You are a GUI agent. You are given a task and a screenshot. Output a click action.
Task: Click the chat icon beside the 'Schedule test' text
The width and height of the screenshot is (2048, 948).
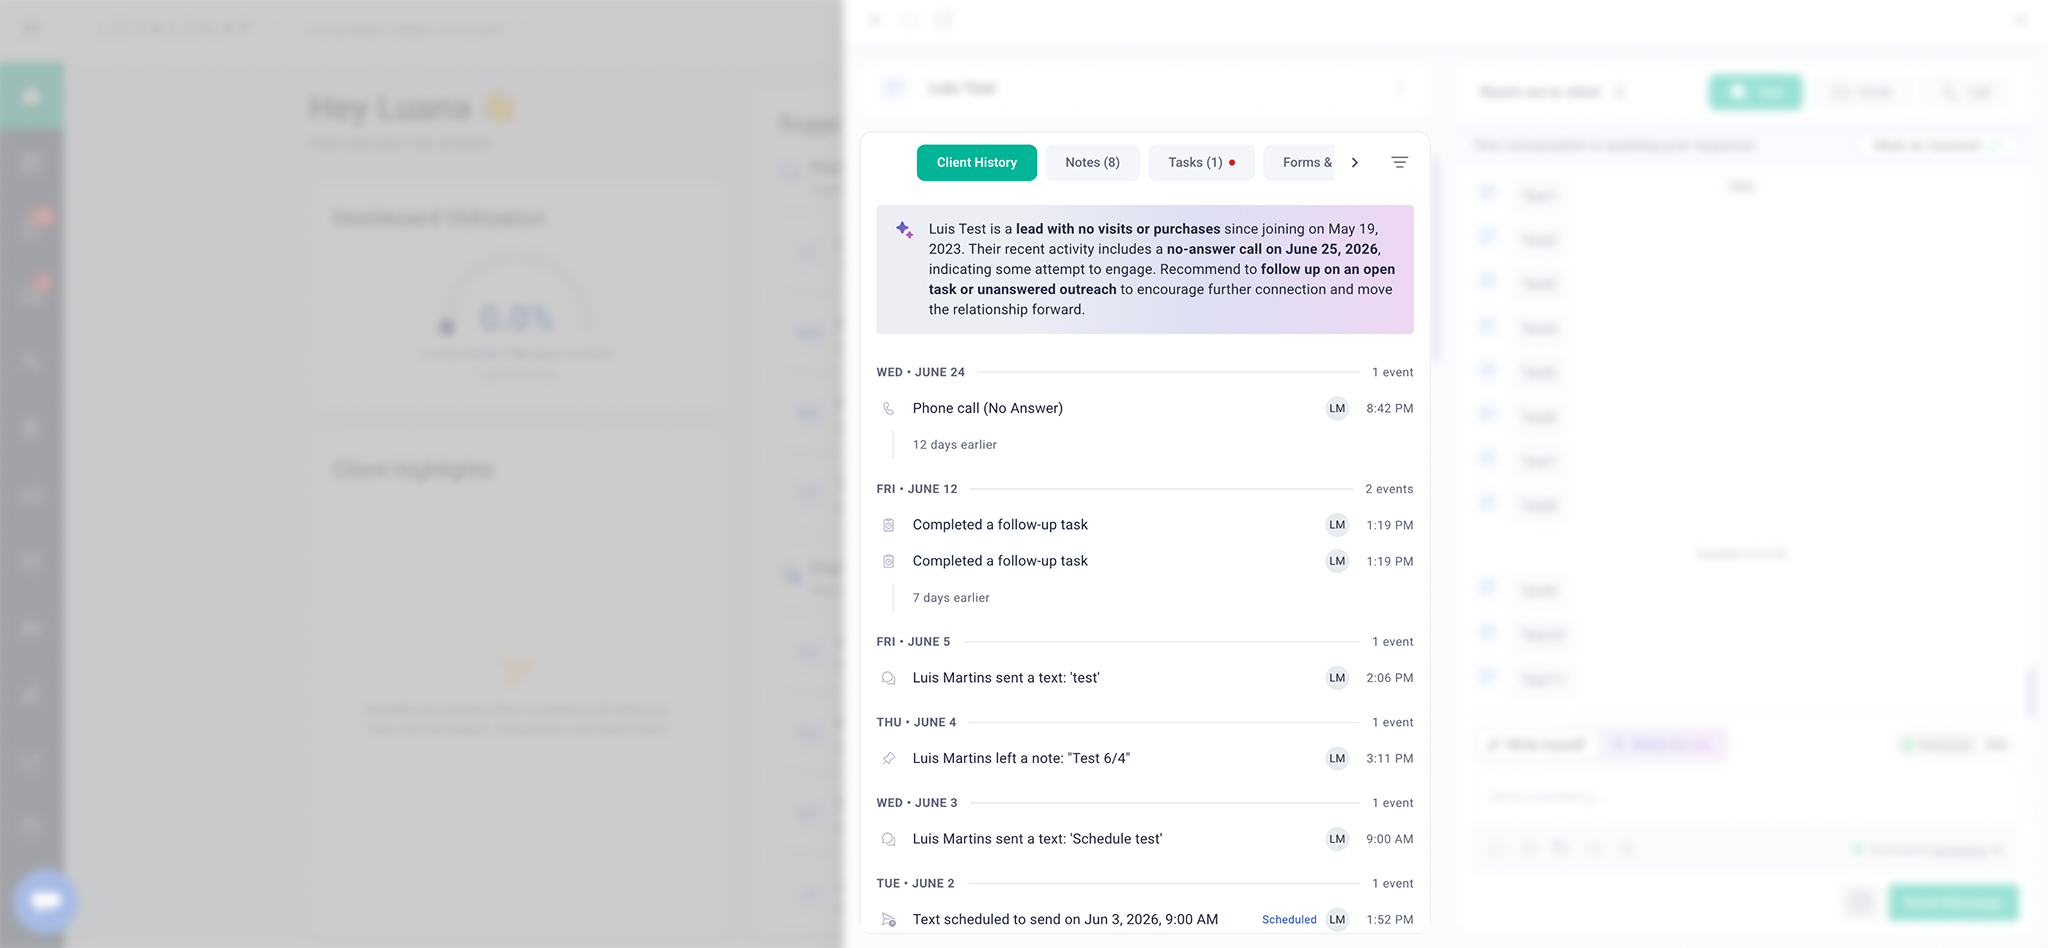pos(888,839)
